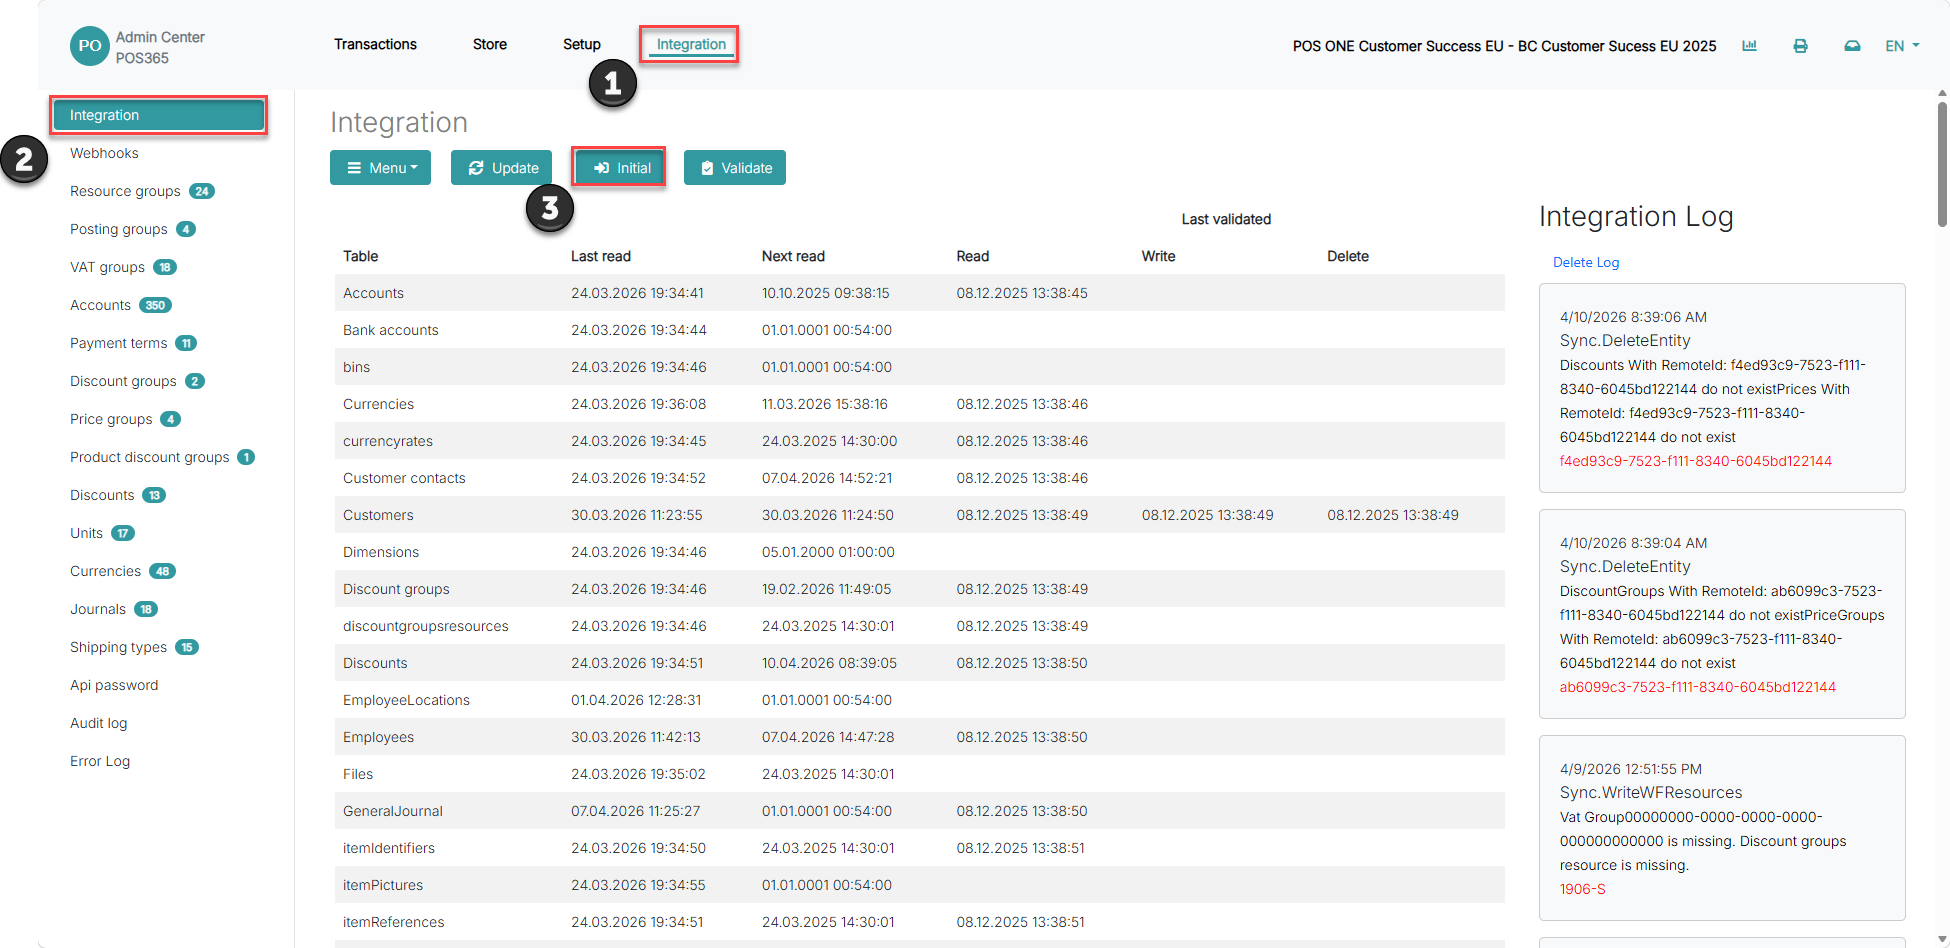Click Customers delete time 08.12.2025 13:38:49
This screenshot has width=1950, height=948.
point(1392,515)
